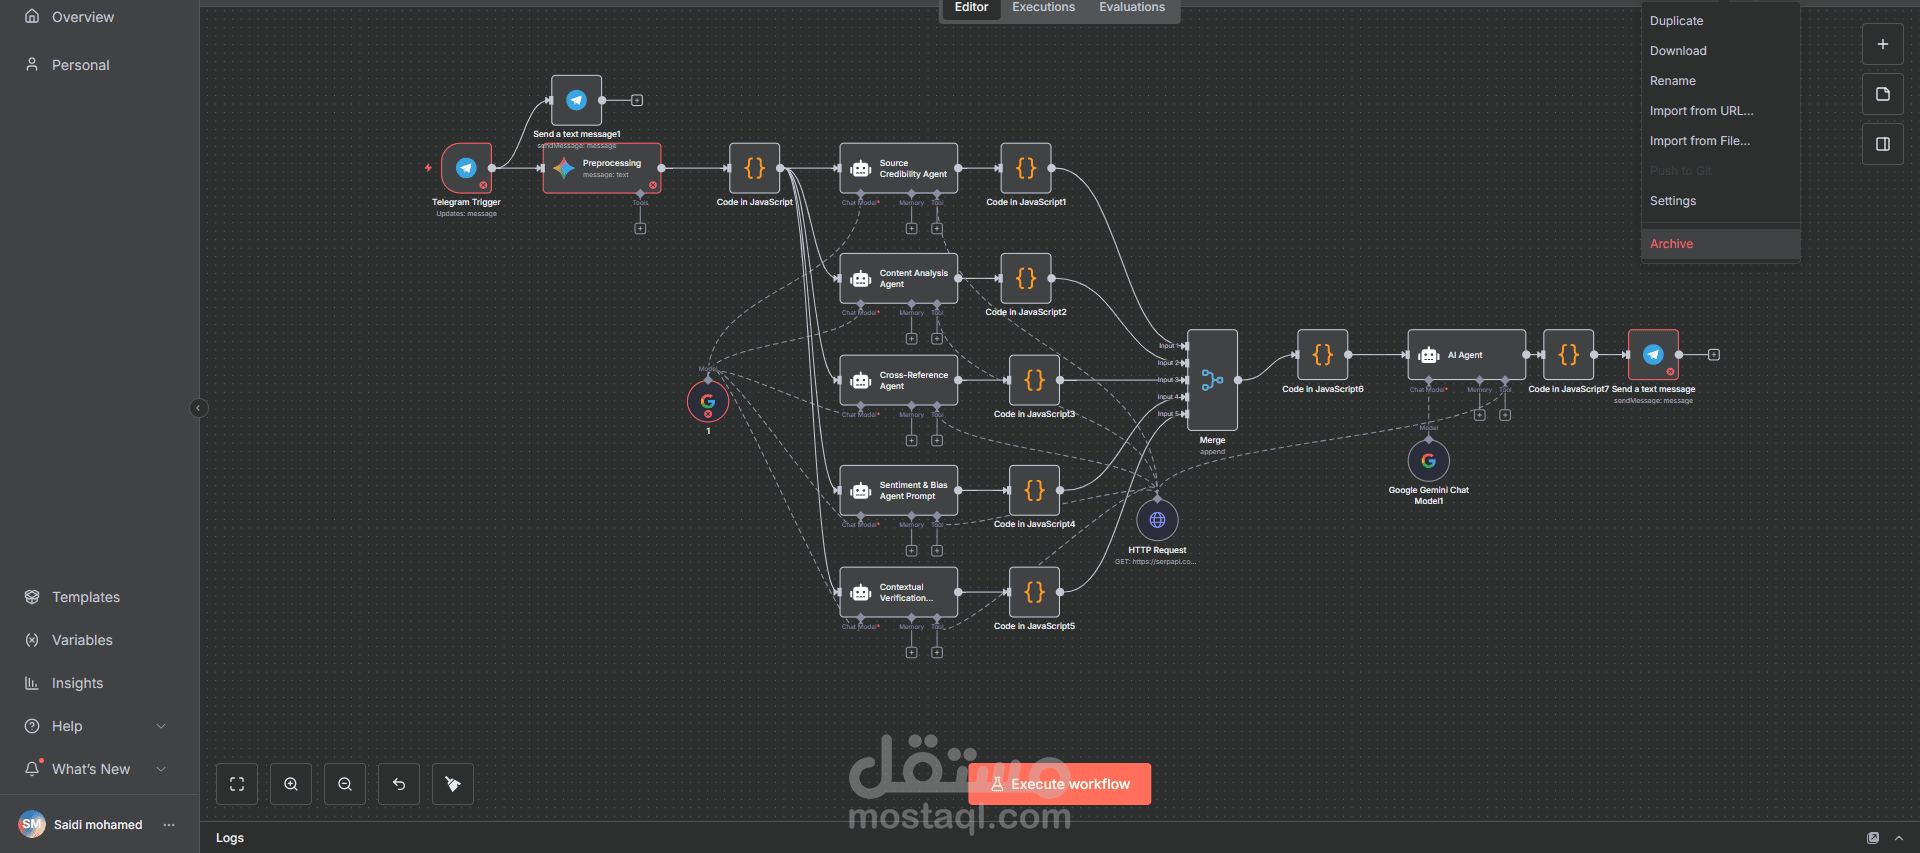Choose Rename from the workflow menu
This screenshot has width=1920, height=853.
1720,81
